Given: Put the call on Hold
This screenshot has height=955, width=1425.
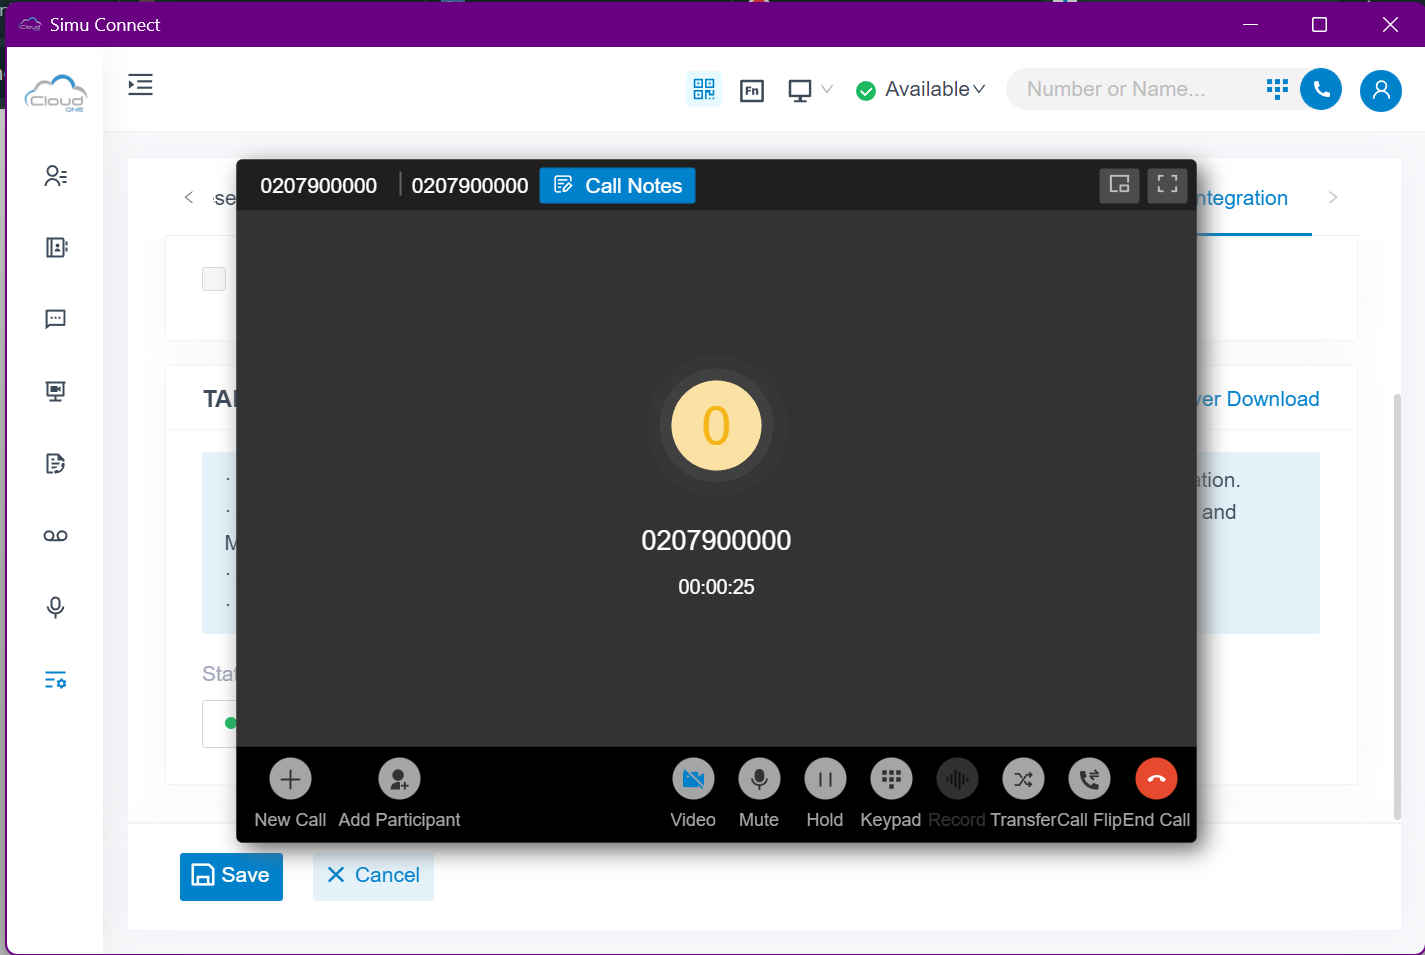Looking at the screenshot, I should 825,779.
